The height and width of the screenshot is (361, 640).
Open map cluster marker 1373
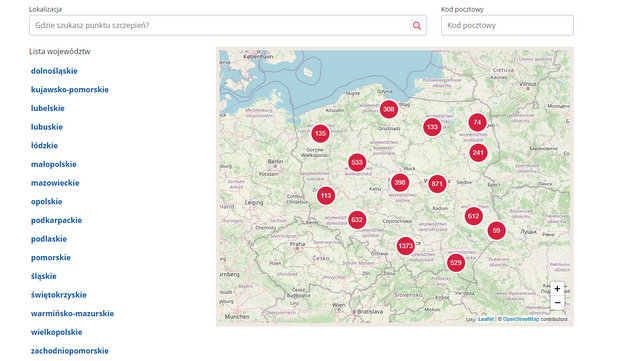tap(405, 246)
